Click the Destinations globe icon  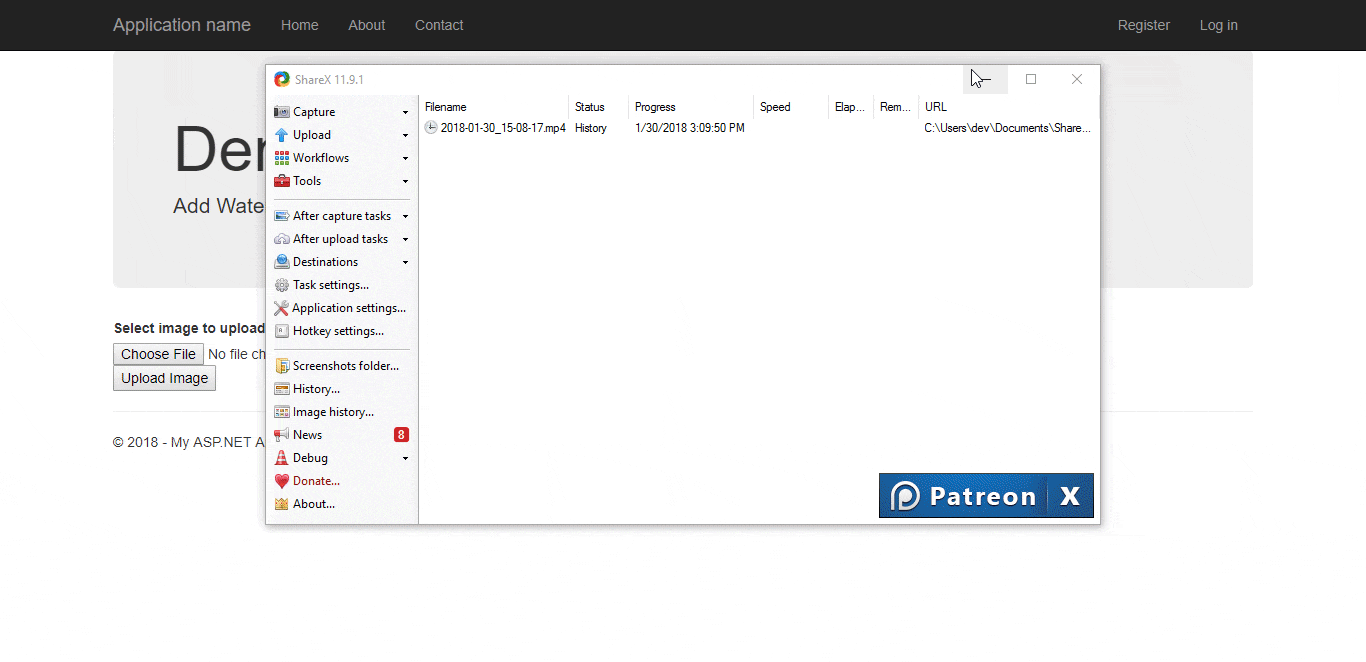tap(282, 262)
